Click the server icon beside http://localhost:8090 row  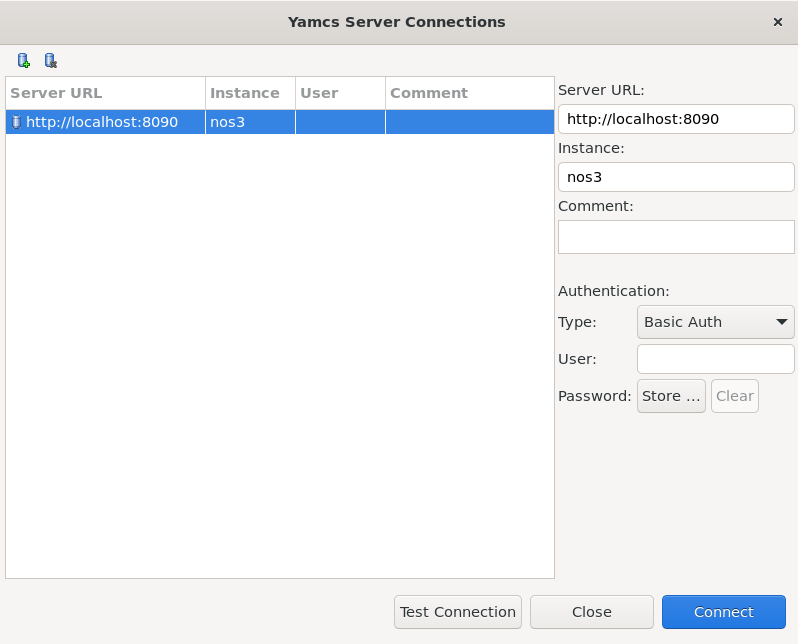click(16, 122)
